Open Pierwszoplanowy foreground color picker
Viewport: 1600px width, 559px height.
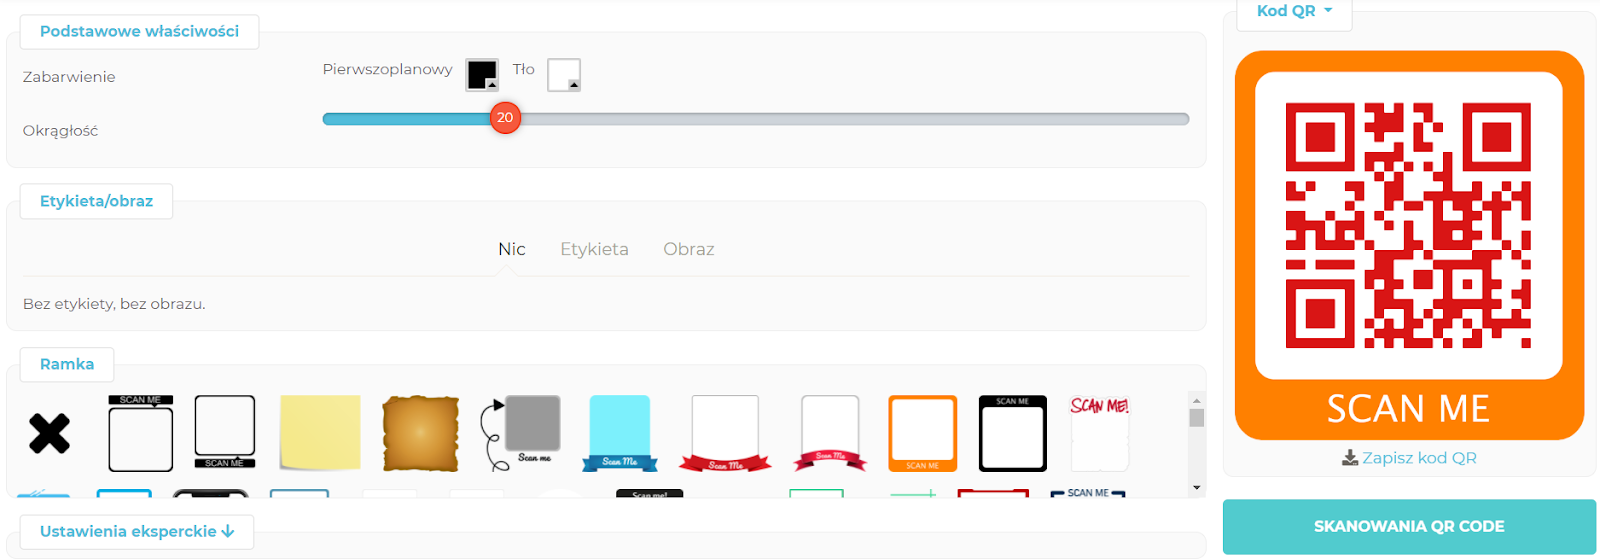[x=482, y=74]
